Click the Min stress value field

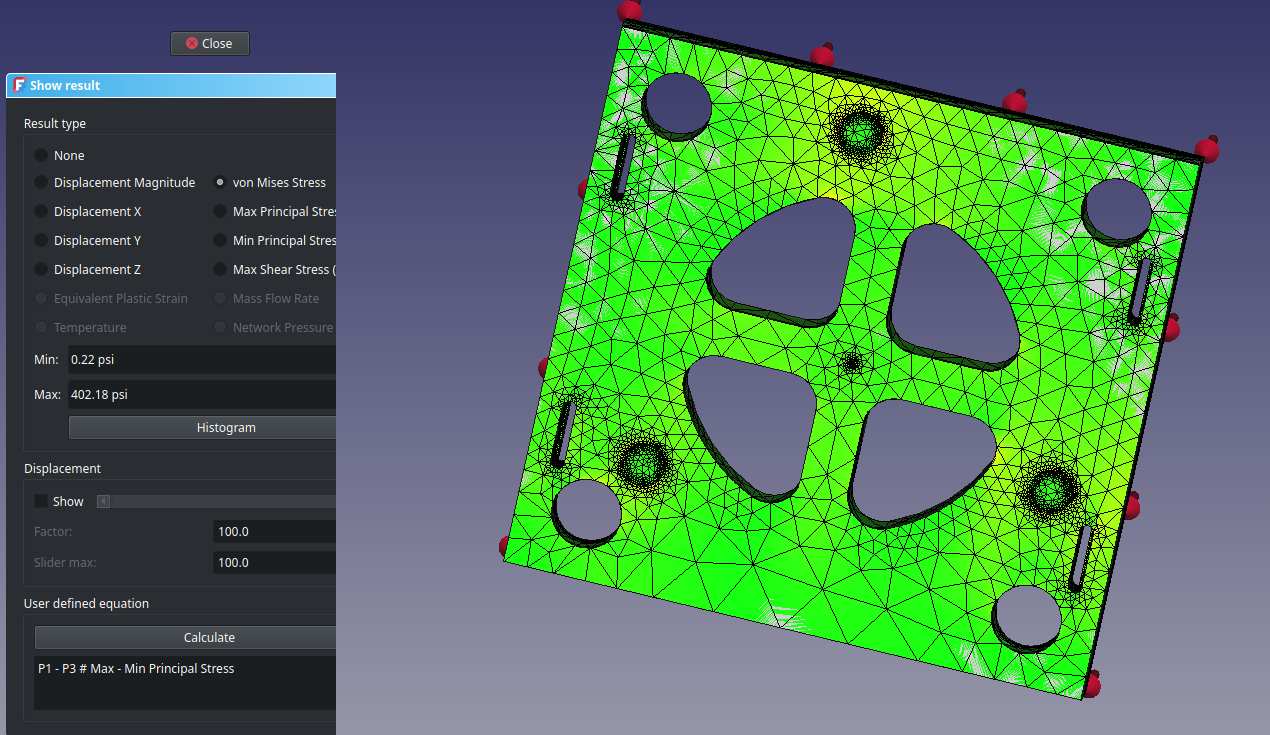tap(200, 360)
